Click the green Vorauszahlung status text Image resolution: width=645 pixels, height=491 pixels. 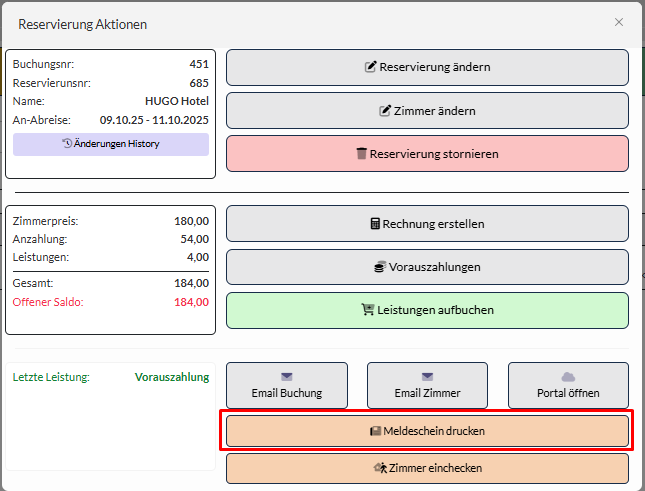coord(172,377)
